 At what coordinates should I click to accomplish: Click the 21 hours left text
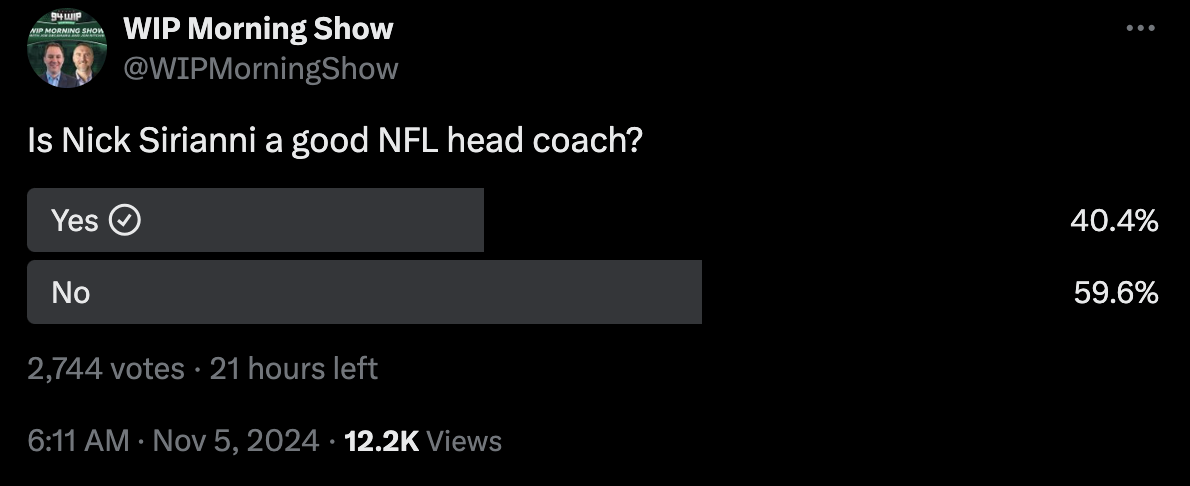(x=294, y=369)
